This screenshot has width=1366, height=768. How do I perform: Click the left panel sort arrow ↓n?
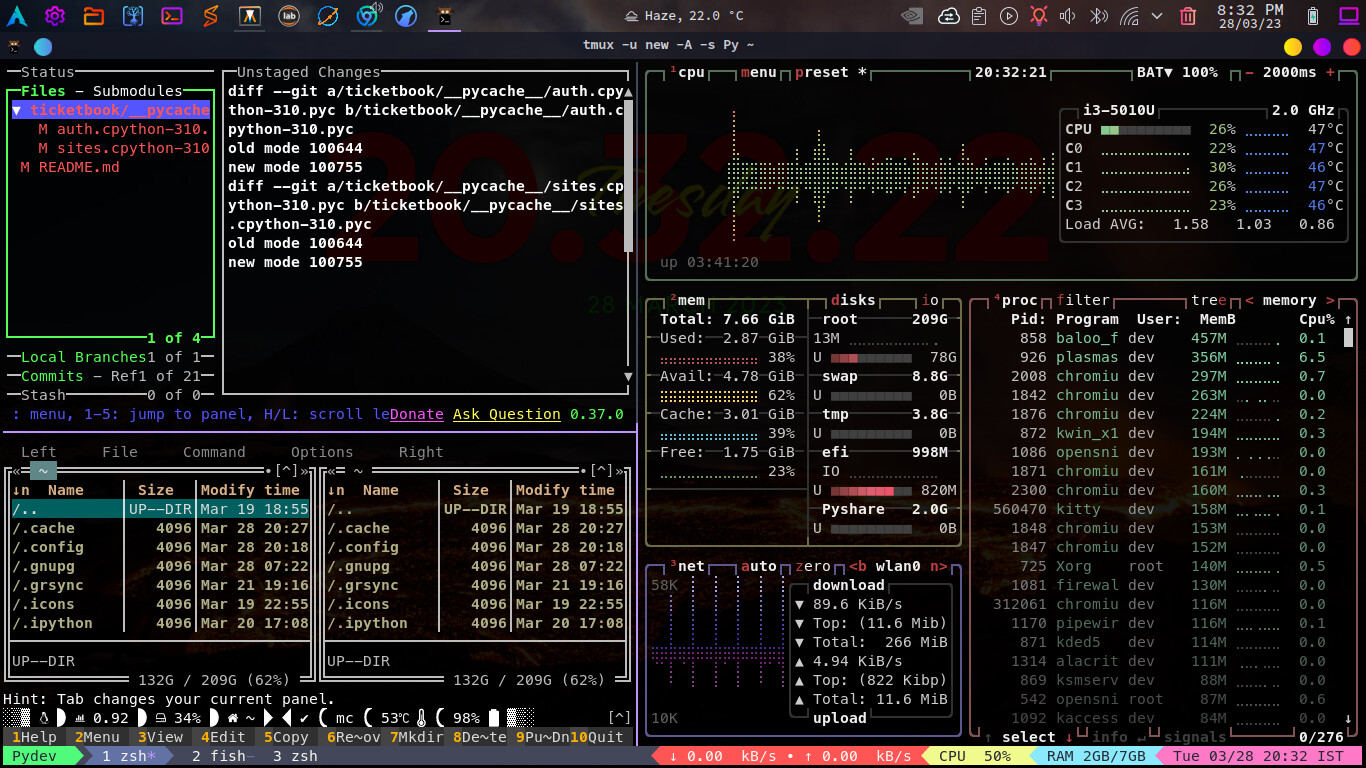point(20,490)
